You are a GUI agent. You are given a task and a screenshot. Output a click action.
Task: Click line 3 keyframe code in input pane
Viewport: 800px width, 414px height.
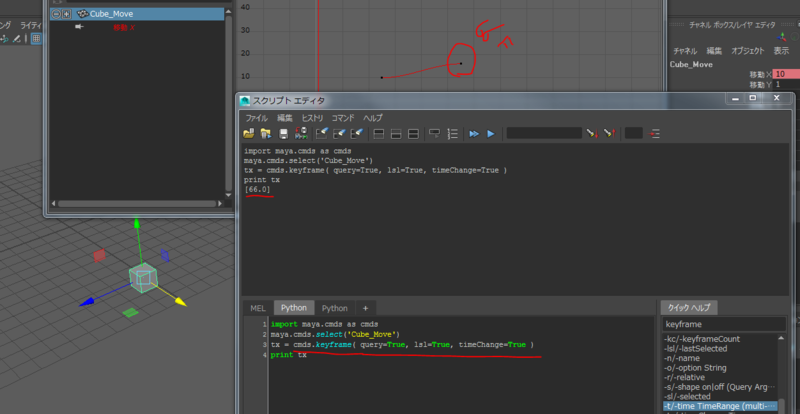(x=402, y=345)
